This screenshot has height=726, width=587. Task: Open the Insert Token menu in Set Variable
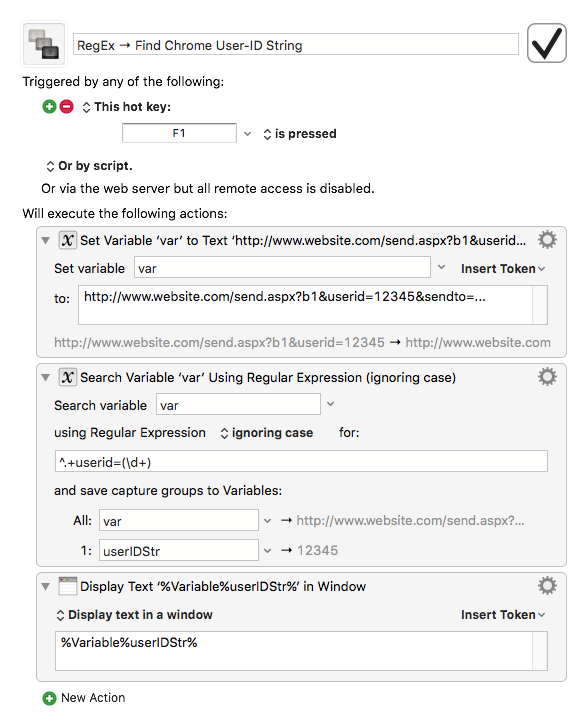(x=503, y=269)
